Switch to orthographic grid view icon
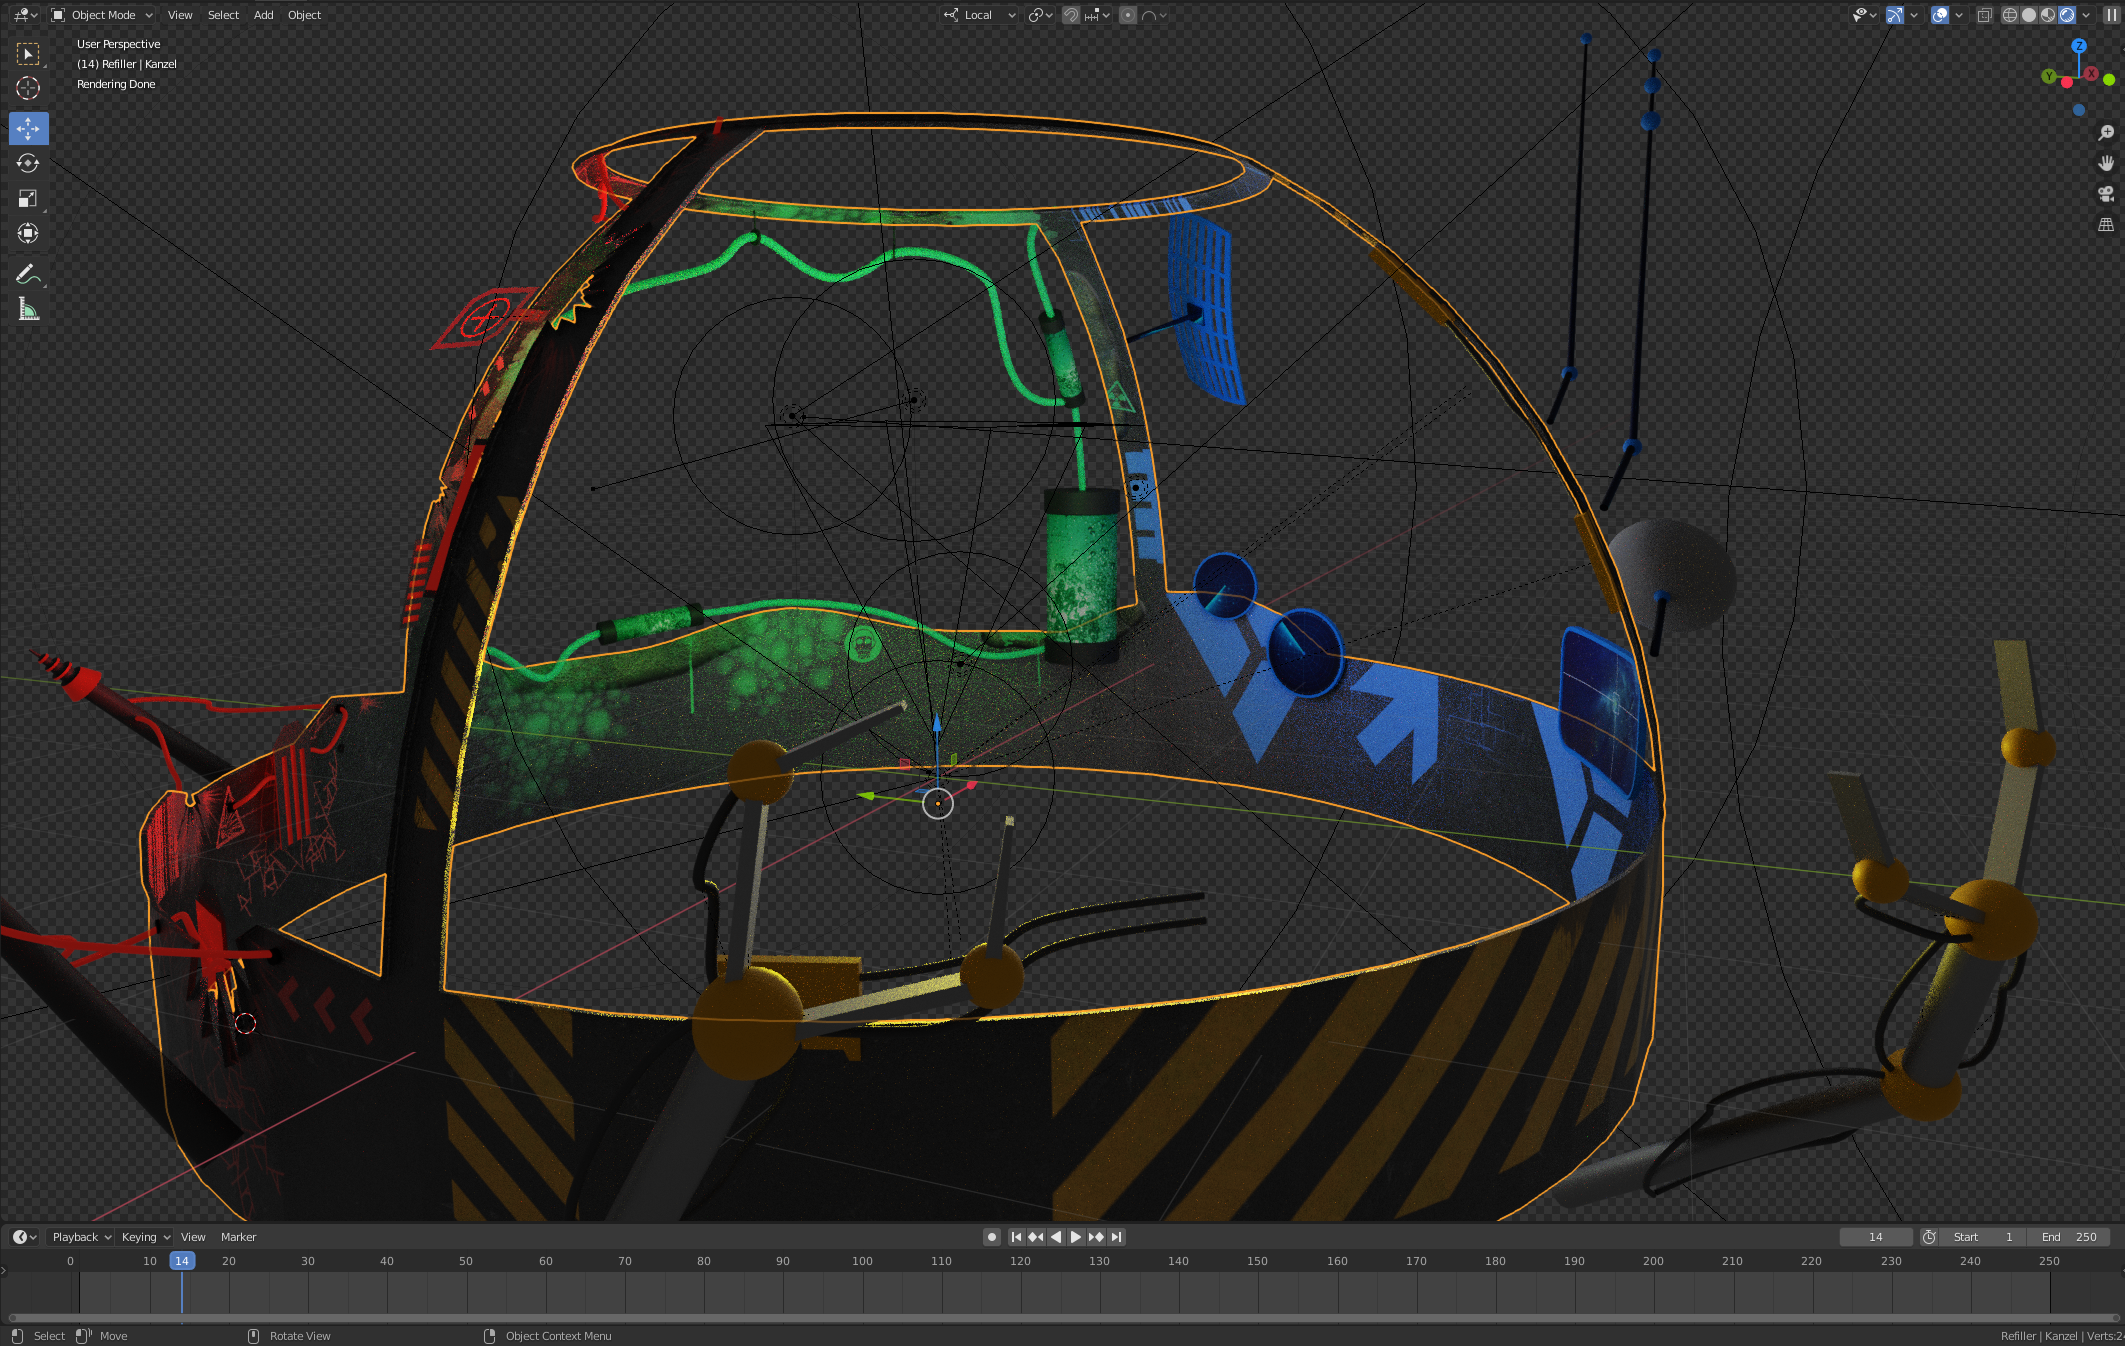This screenshot has width=2125, height=1346. pyautogui.click(x=2106, y=225)
